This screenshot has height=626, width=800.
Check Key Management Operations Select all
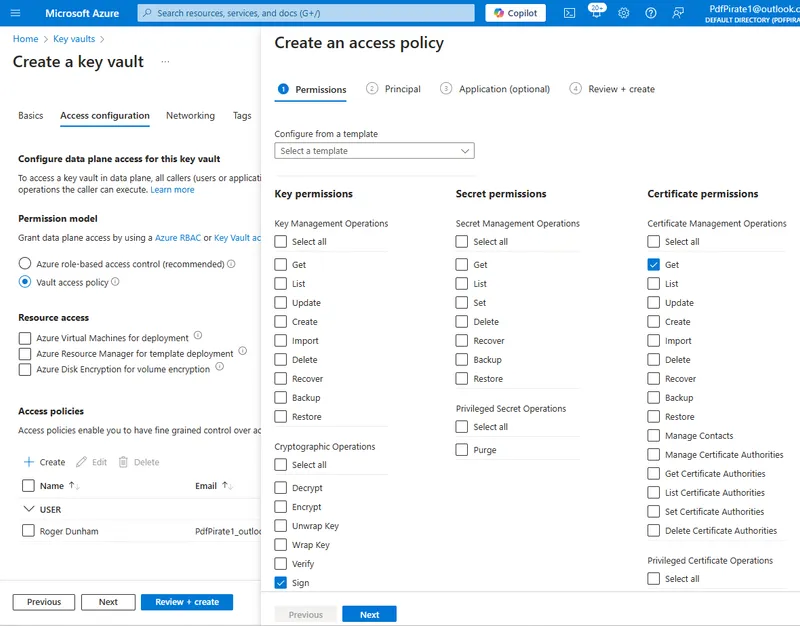[281, 241]
